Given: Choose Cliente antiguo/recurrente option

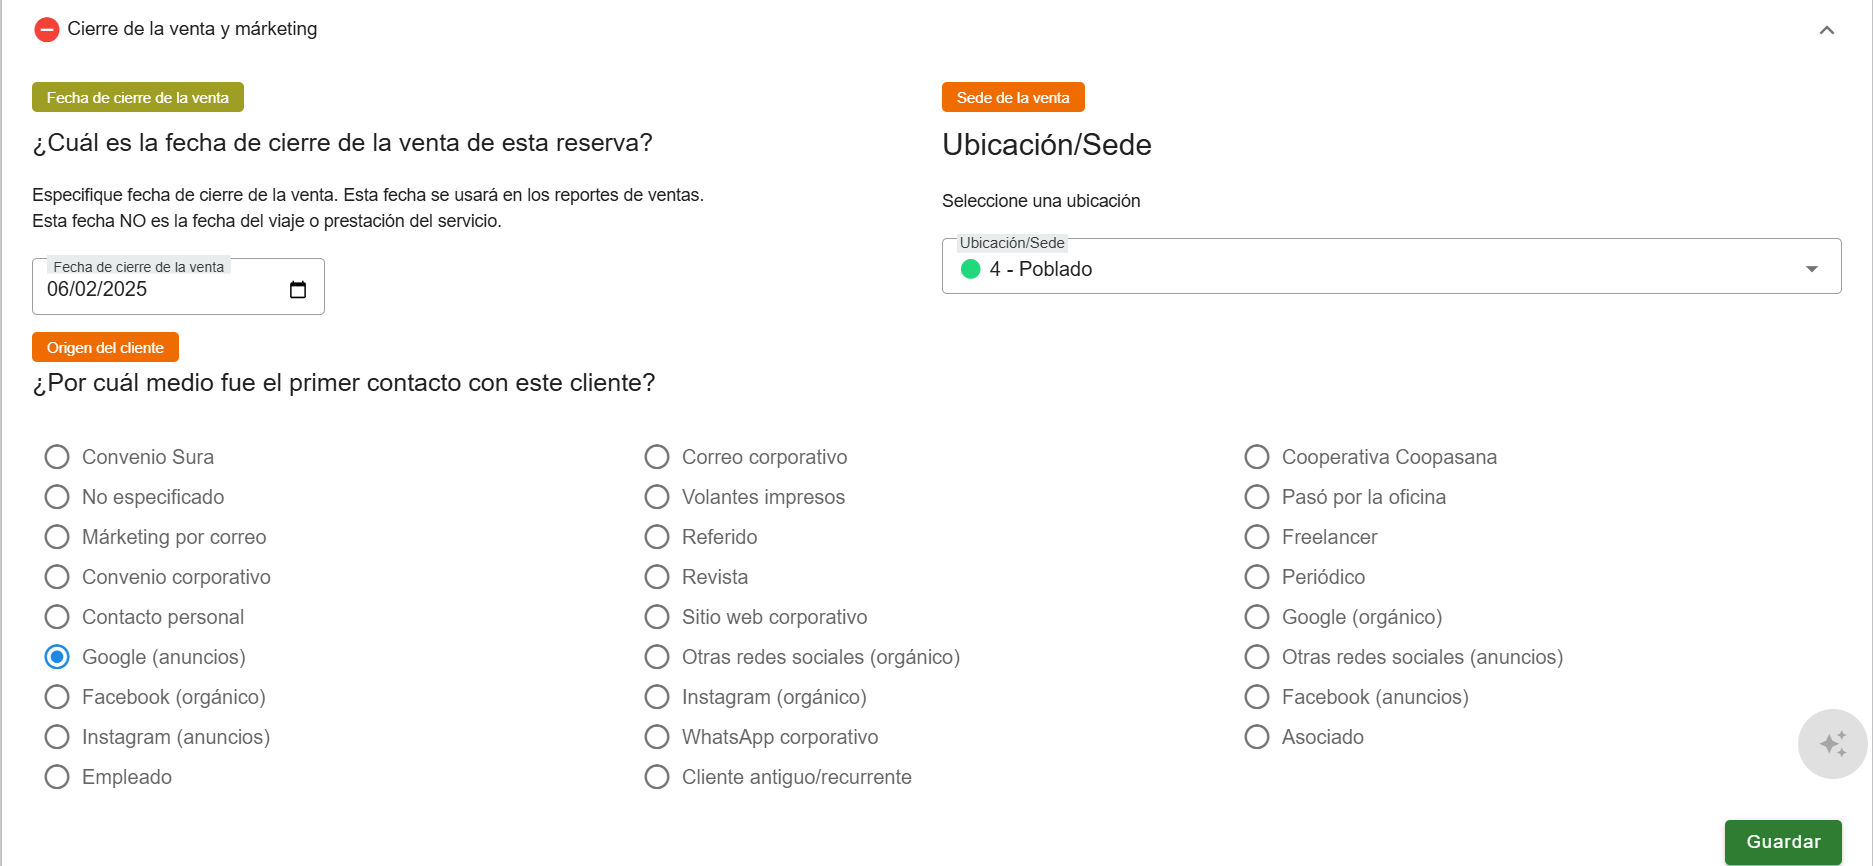Looking at the screenshot, I should tap(657, 777).
